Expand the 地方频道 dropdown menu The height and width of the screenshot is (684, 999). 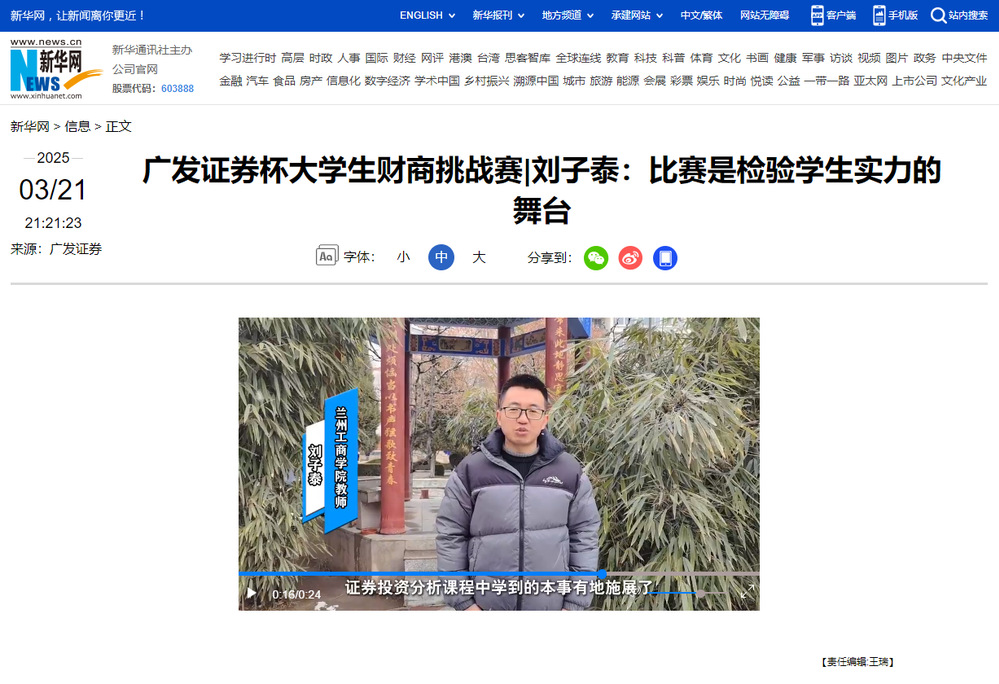[568, 15]
